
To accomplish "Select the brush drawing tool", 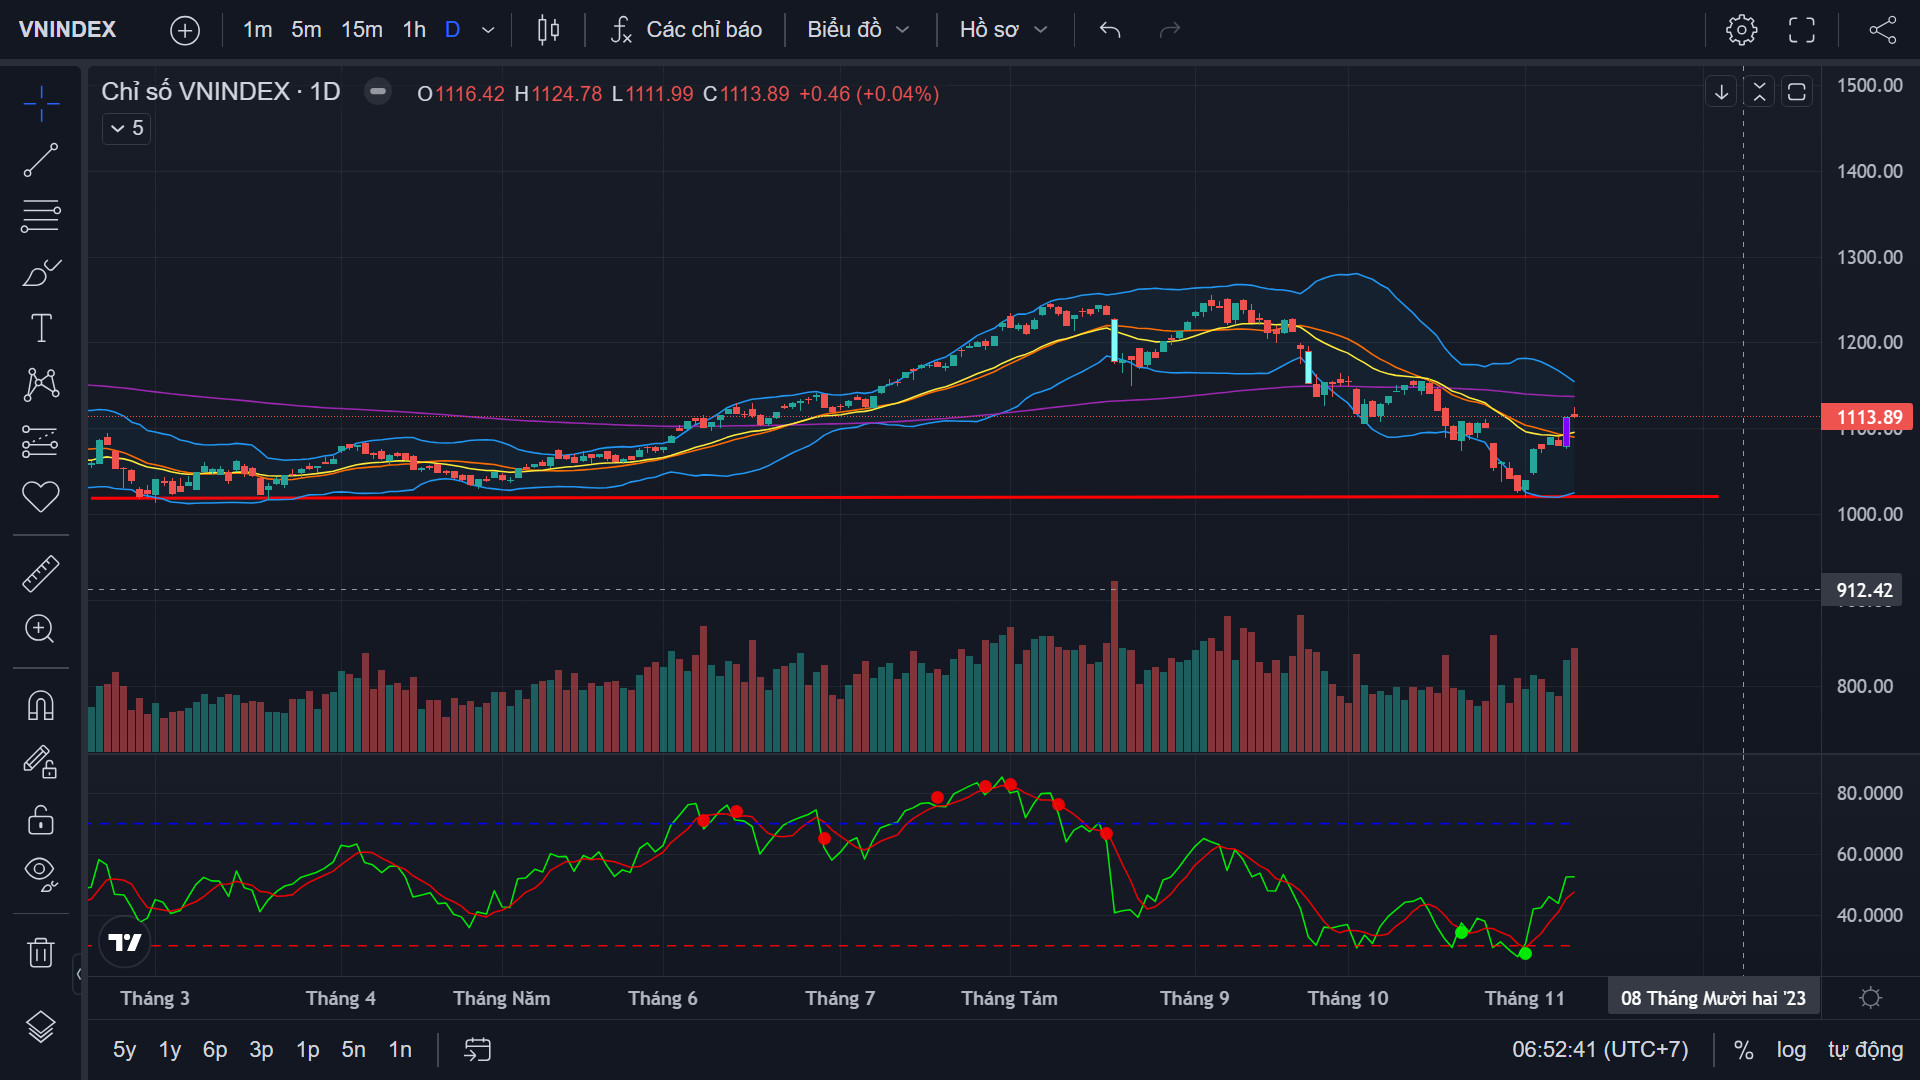I will pos(40,272).
